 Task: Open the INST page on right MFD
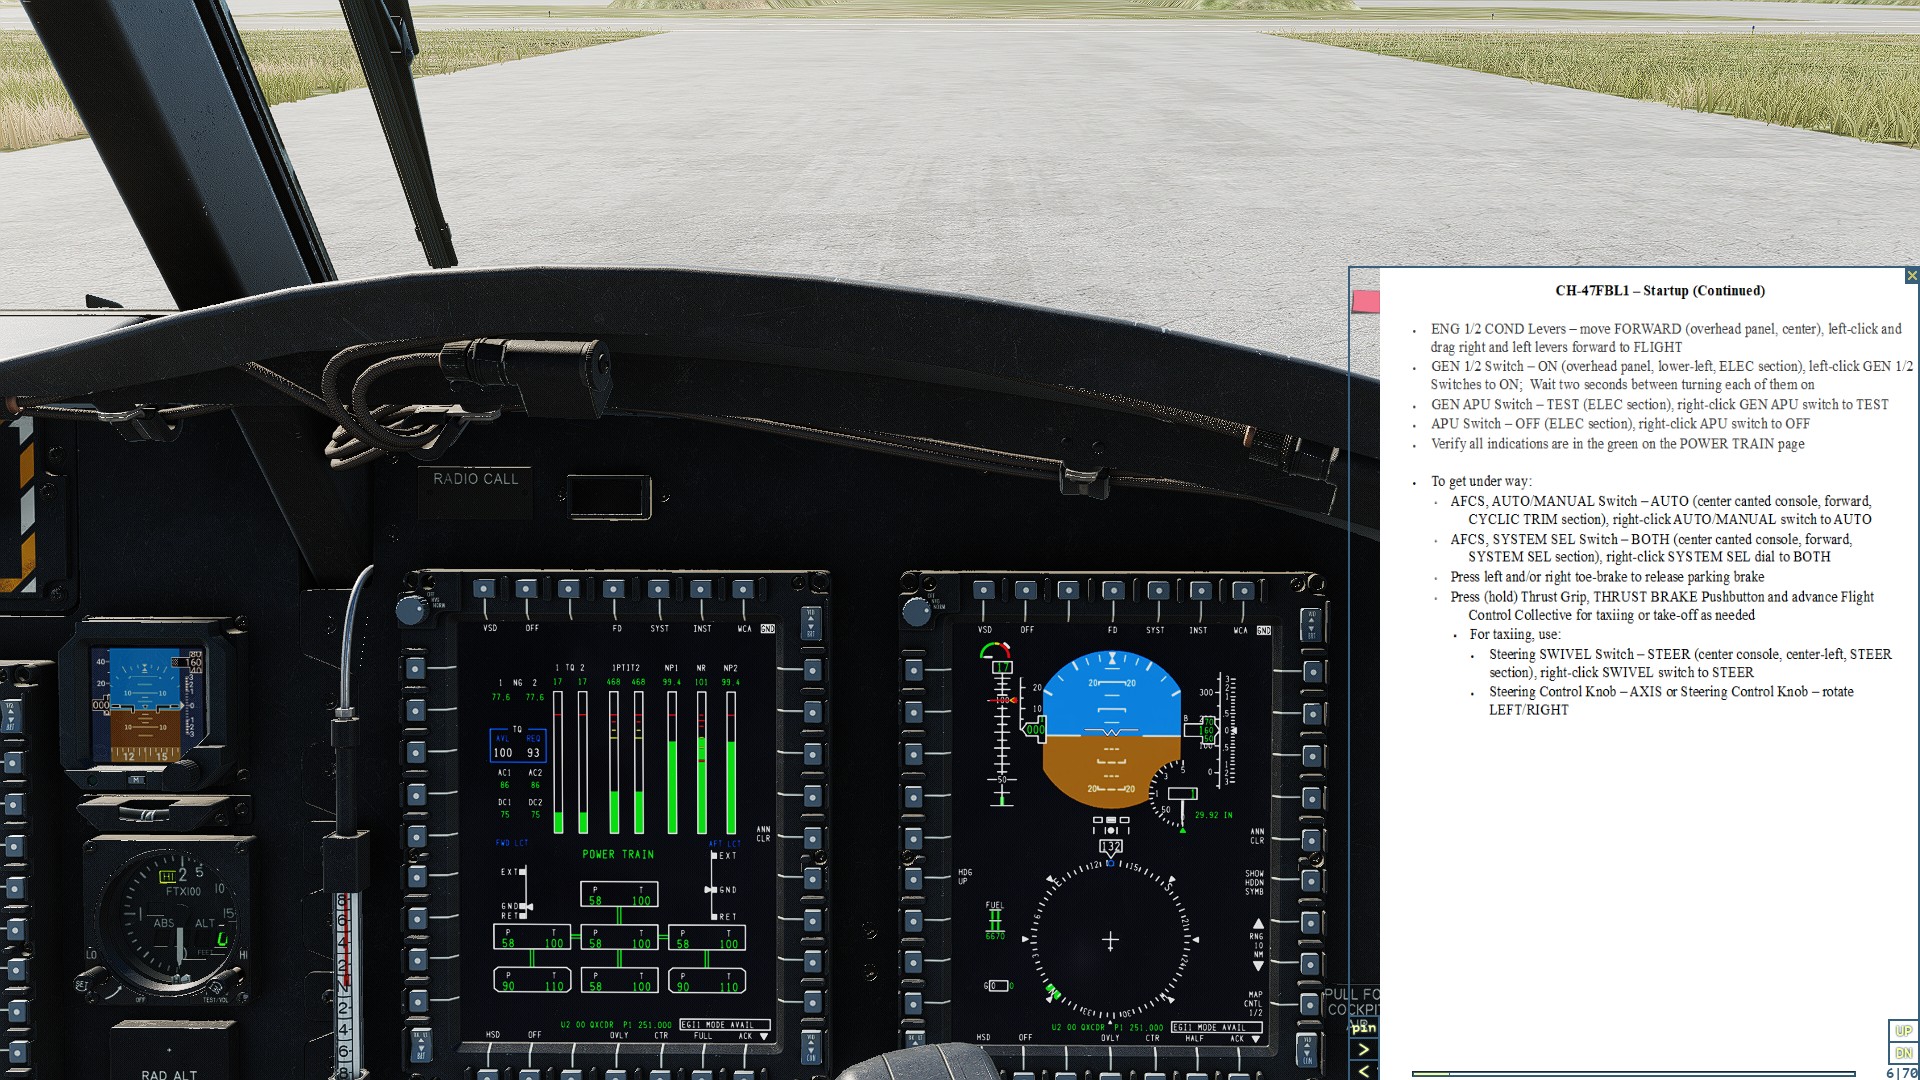coord(1200,591)
